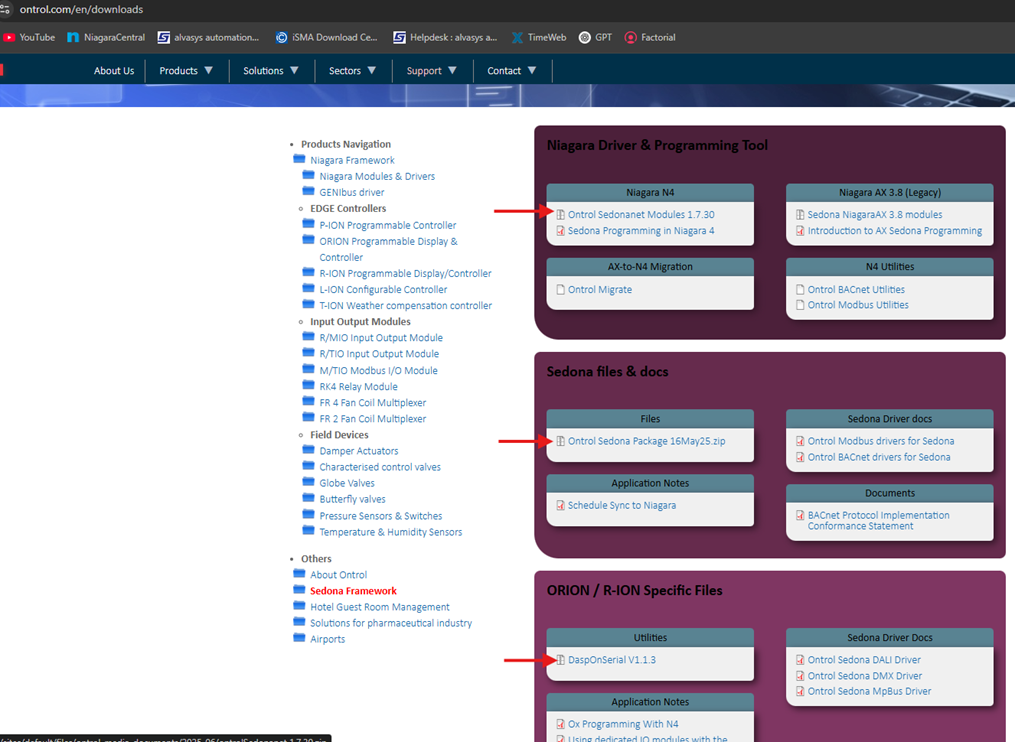1015x742 pixels.
Task: Download DaspOnSerial V1.1.3
Action: pos(612,660)
